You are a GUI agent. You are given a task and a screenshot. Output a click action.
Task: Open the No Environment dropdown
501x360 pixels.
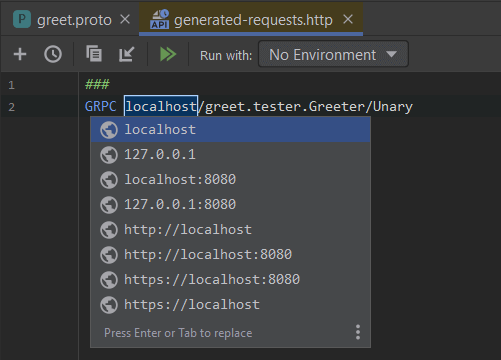point(333,54)
